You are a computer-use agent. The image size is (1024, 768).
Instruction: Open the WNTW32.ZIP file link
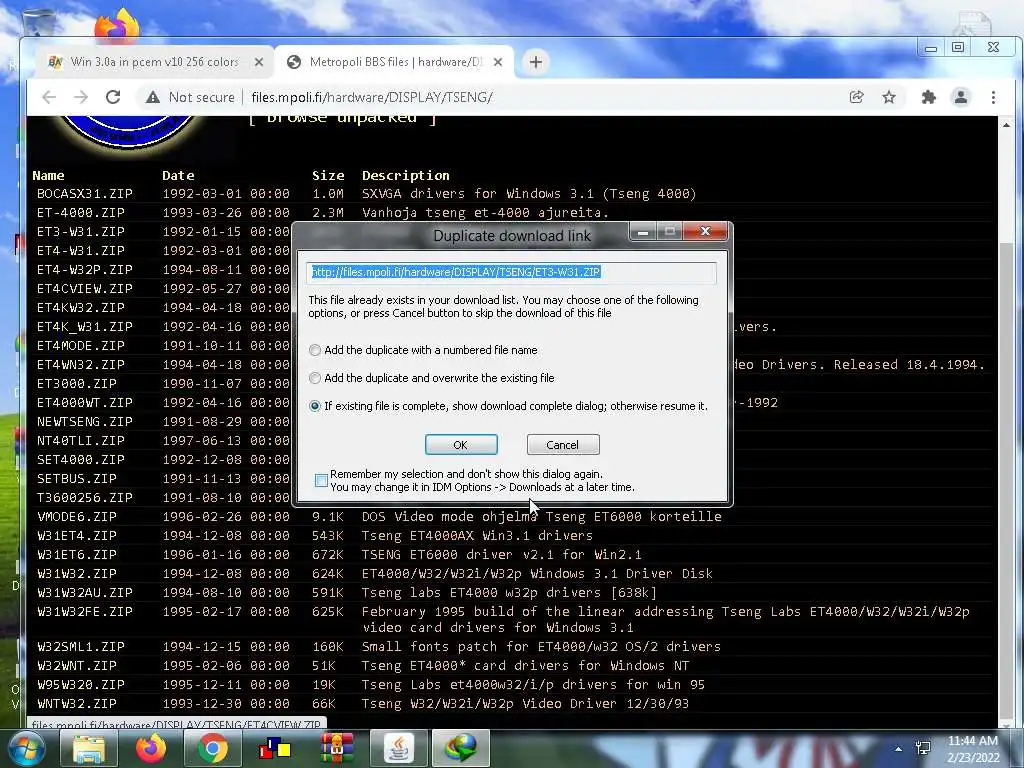(x=77, y=704)
